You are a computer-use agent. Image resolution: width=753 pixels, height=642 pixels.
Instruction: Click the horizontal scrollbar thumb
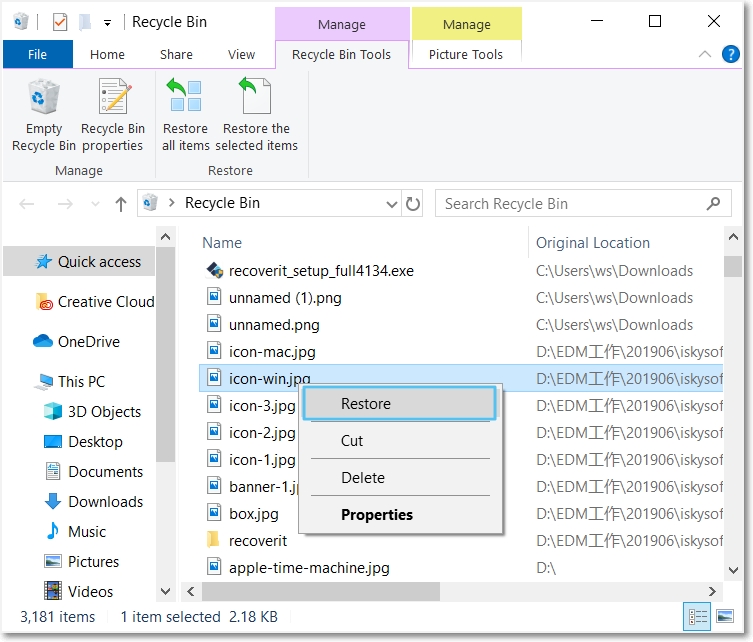(321, 591)
